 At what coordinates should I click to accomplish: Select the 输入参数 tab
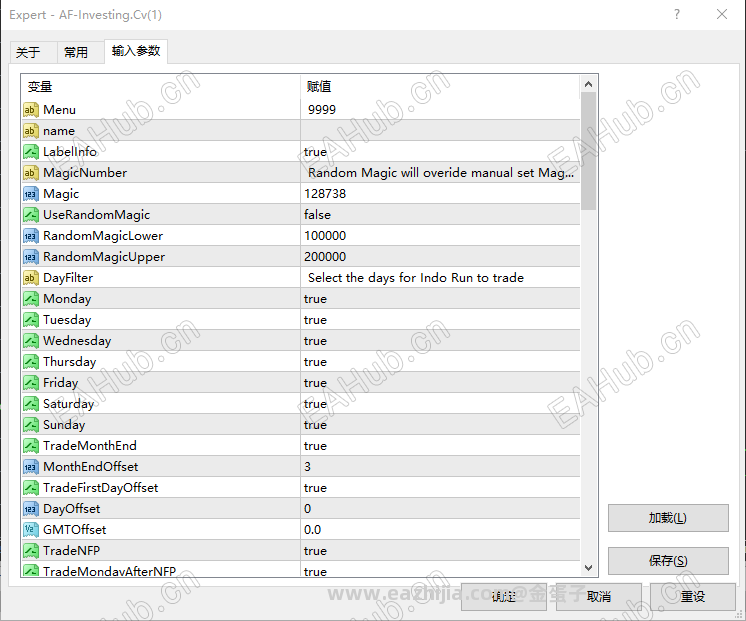pyautogui.click(x=136, y=51)
